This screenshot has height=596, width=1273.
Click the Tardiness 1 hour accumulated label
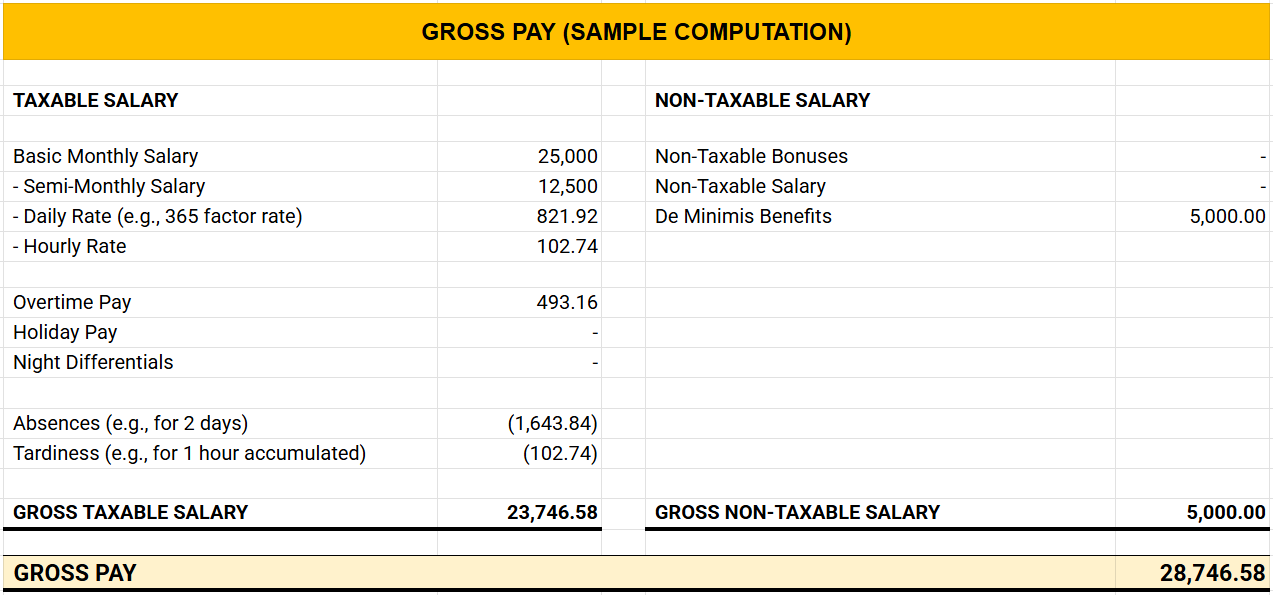189,453
